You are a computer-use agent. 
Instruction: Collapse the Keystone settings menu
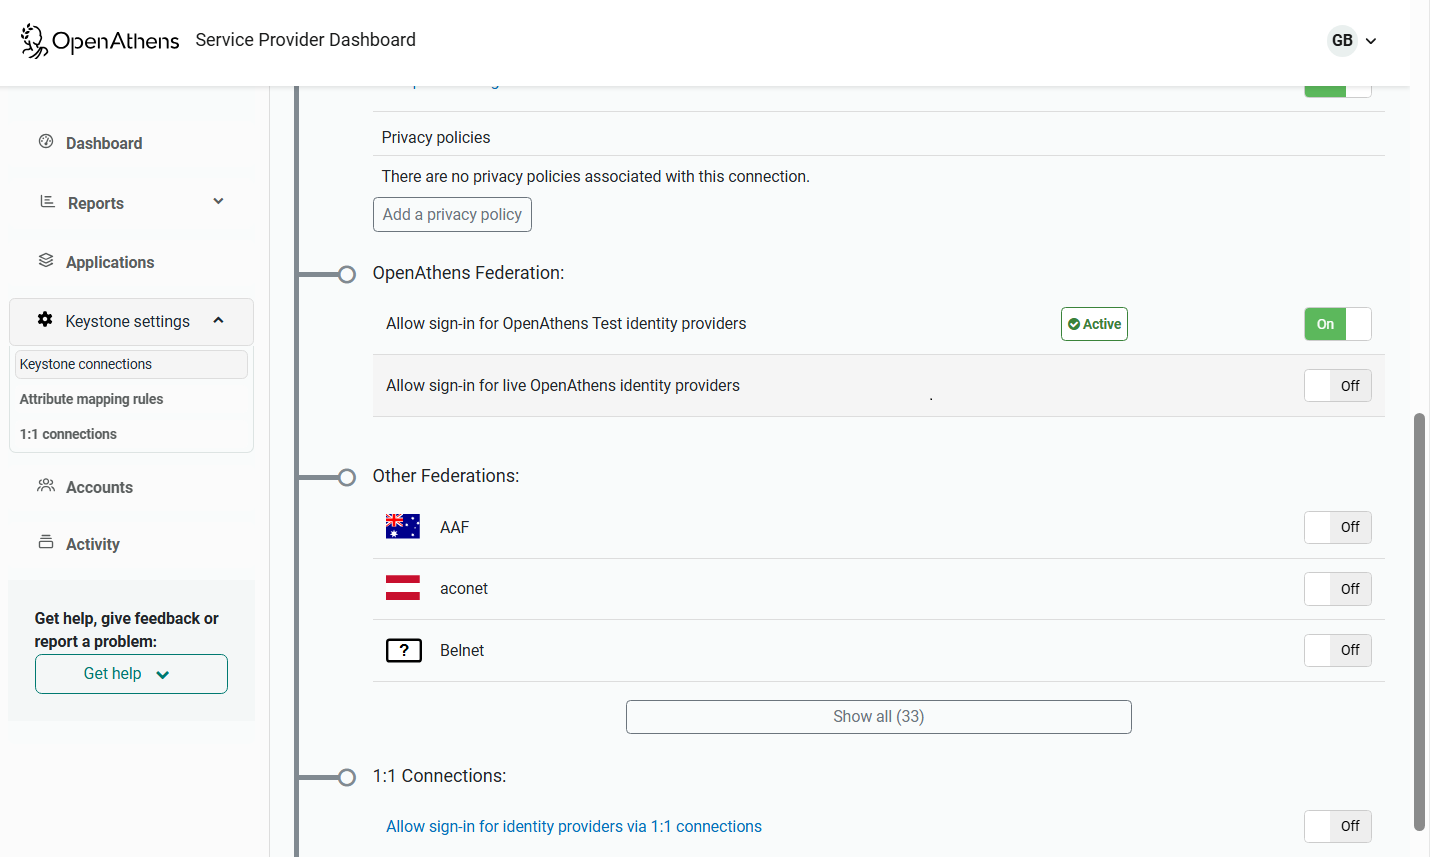(x=218, y=321)
